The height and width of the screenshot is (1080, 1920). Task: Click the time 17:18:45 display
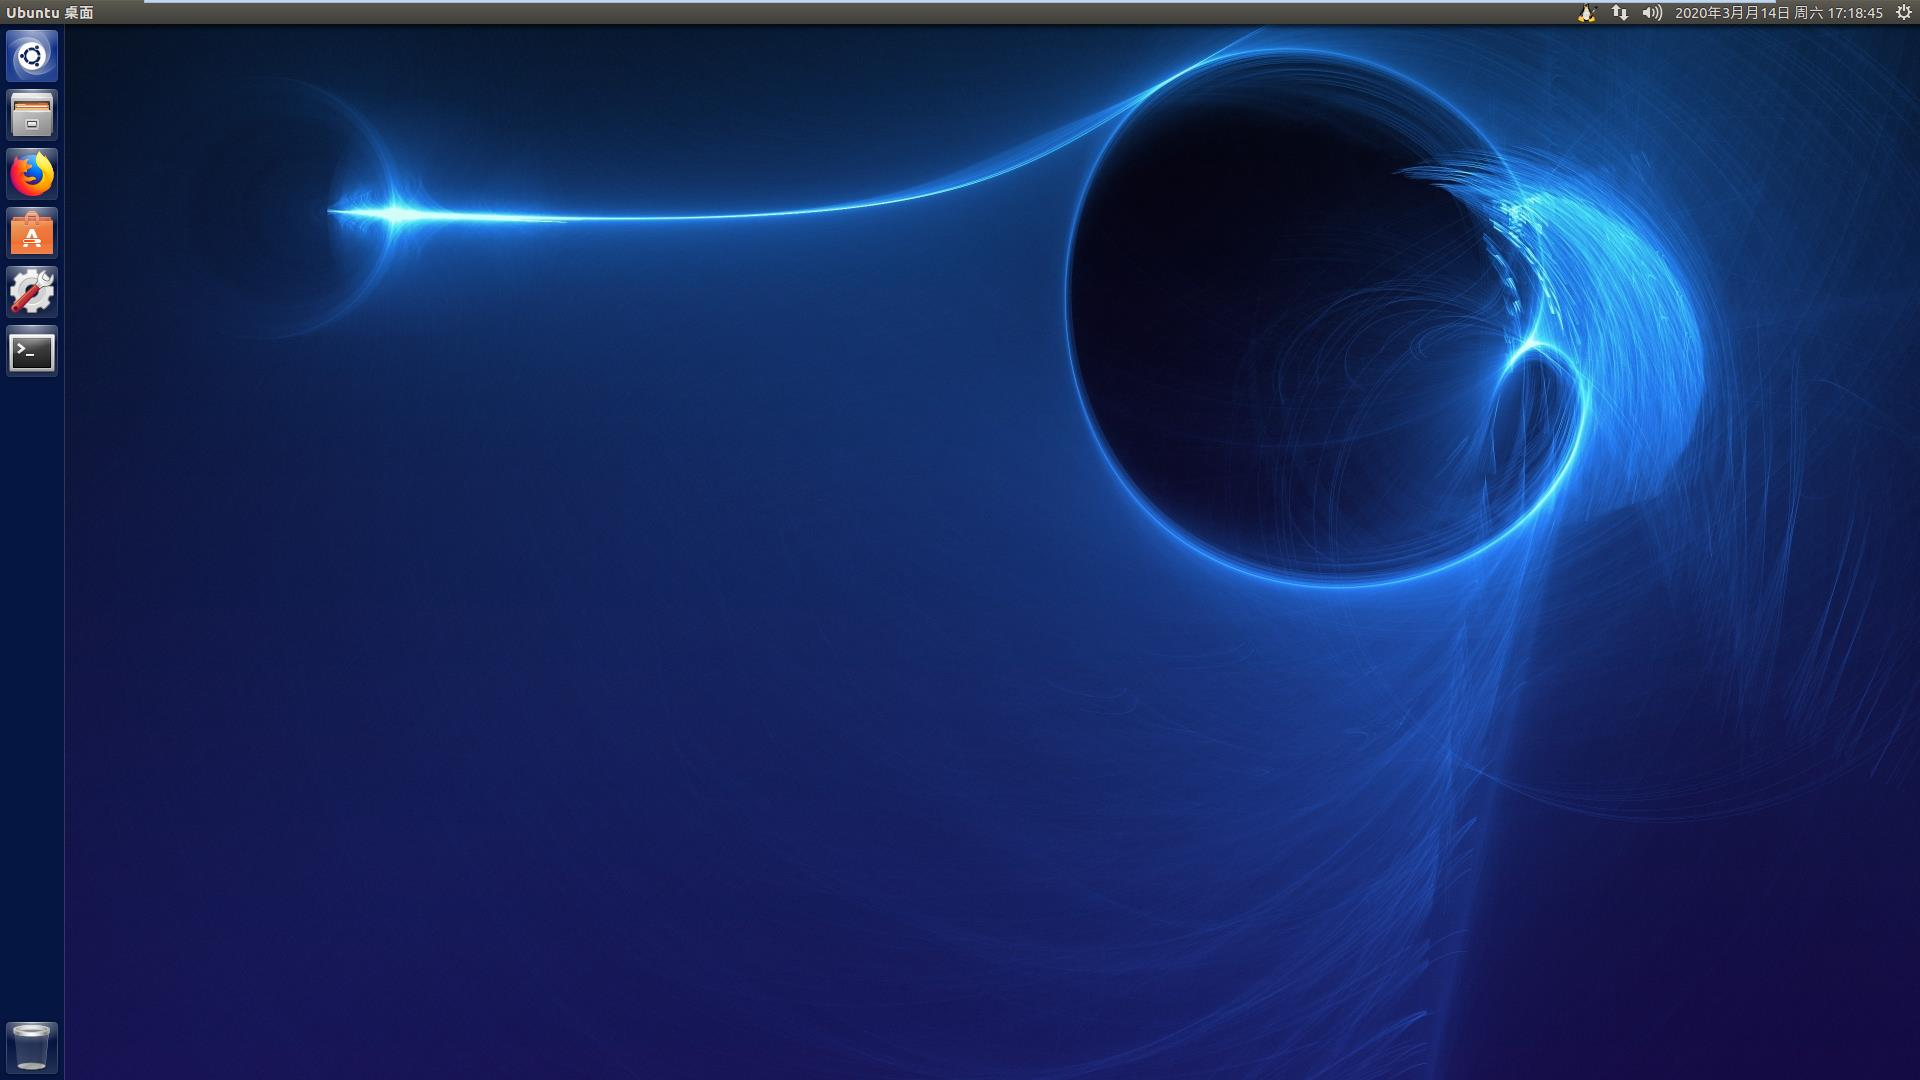pyautogui.click(x=1855, y=13)
